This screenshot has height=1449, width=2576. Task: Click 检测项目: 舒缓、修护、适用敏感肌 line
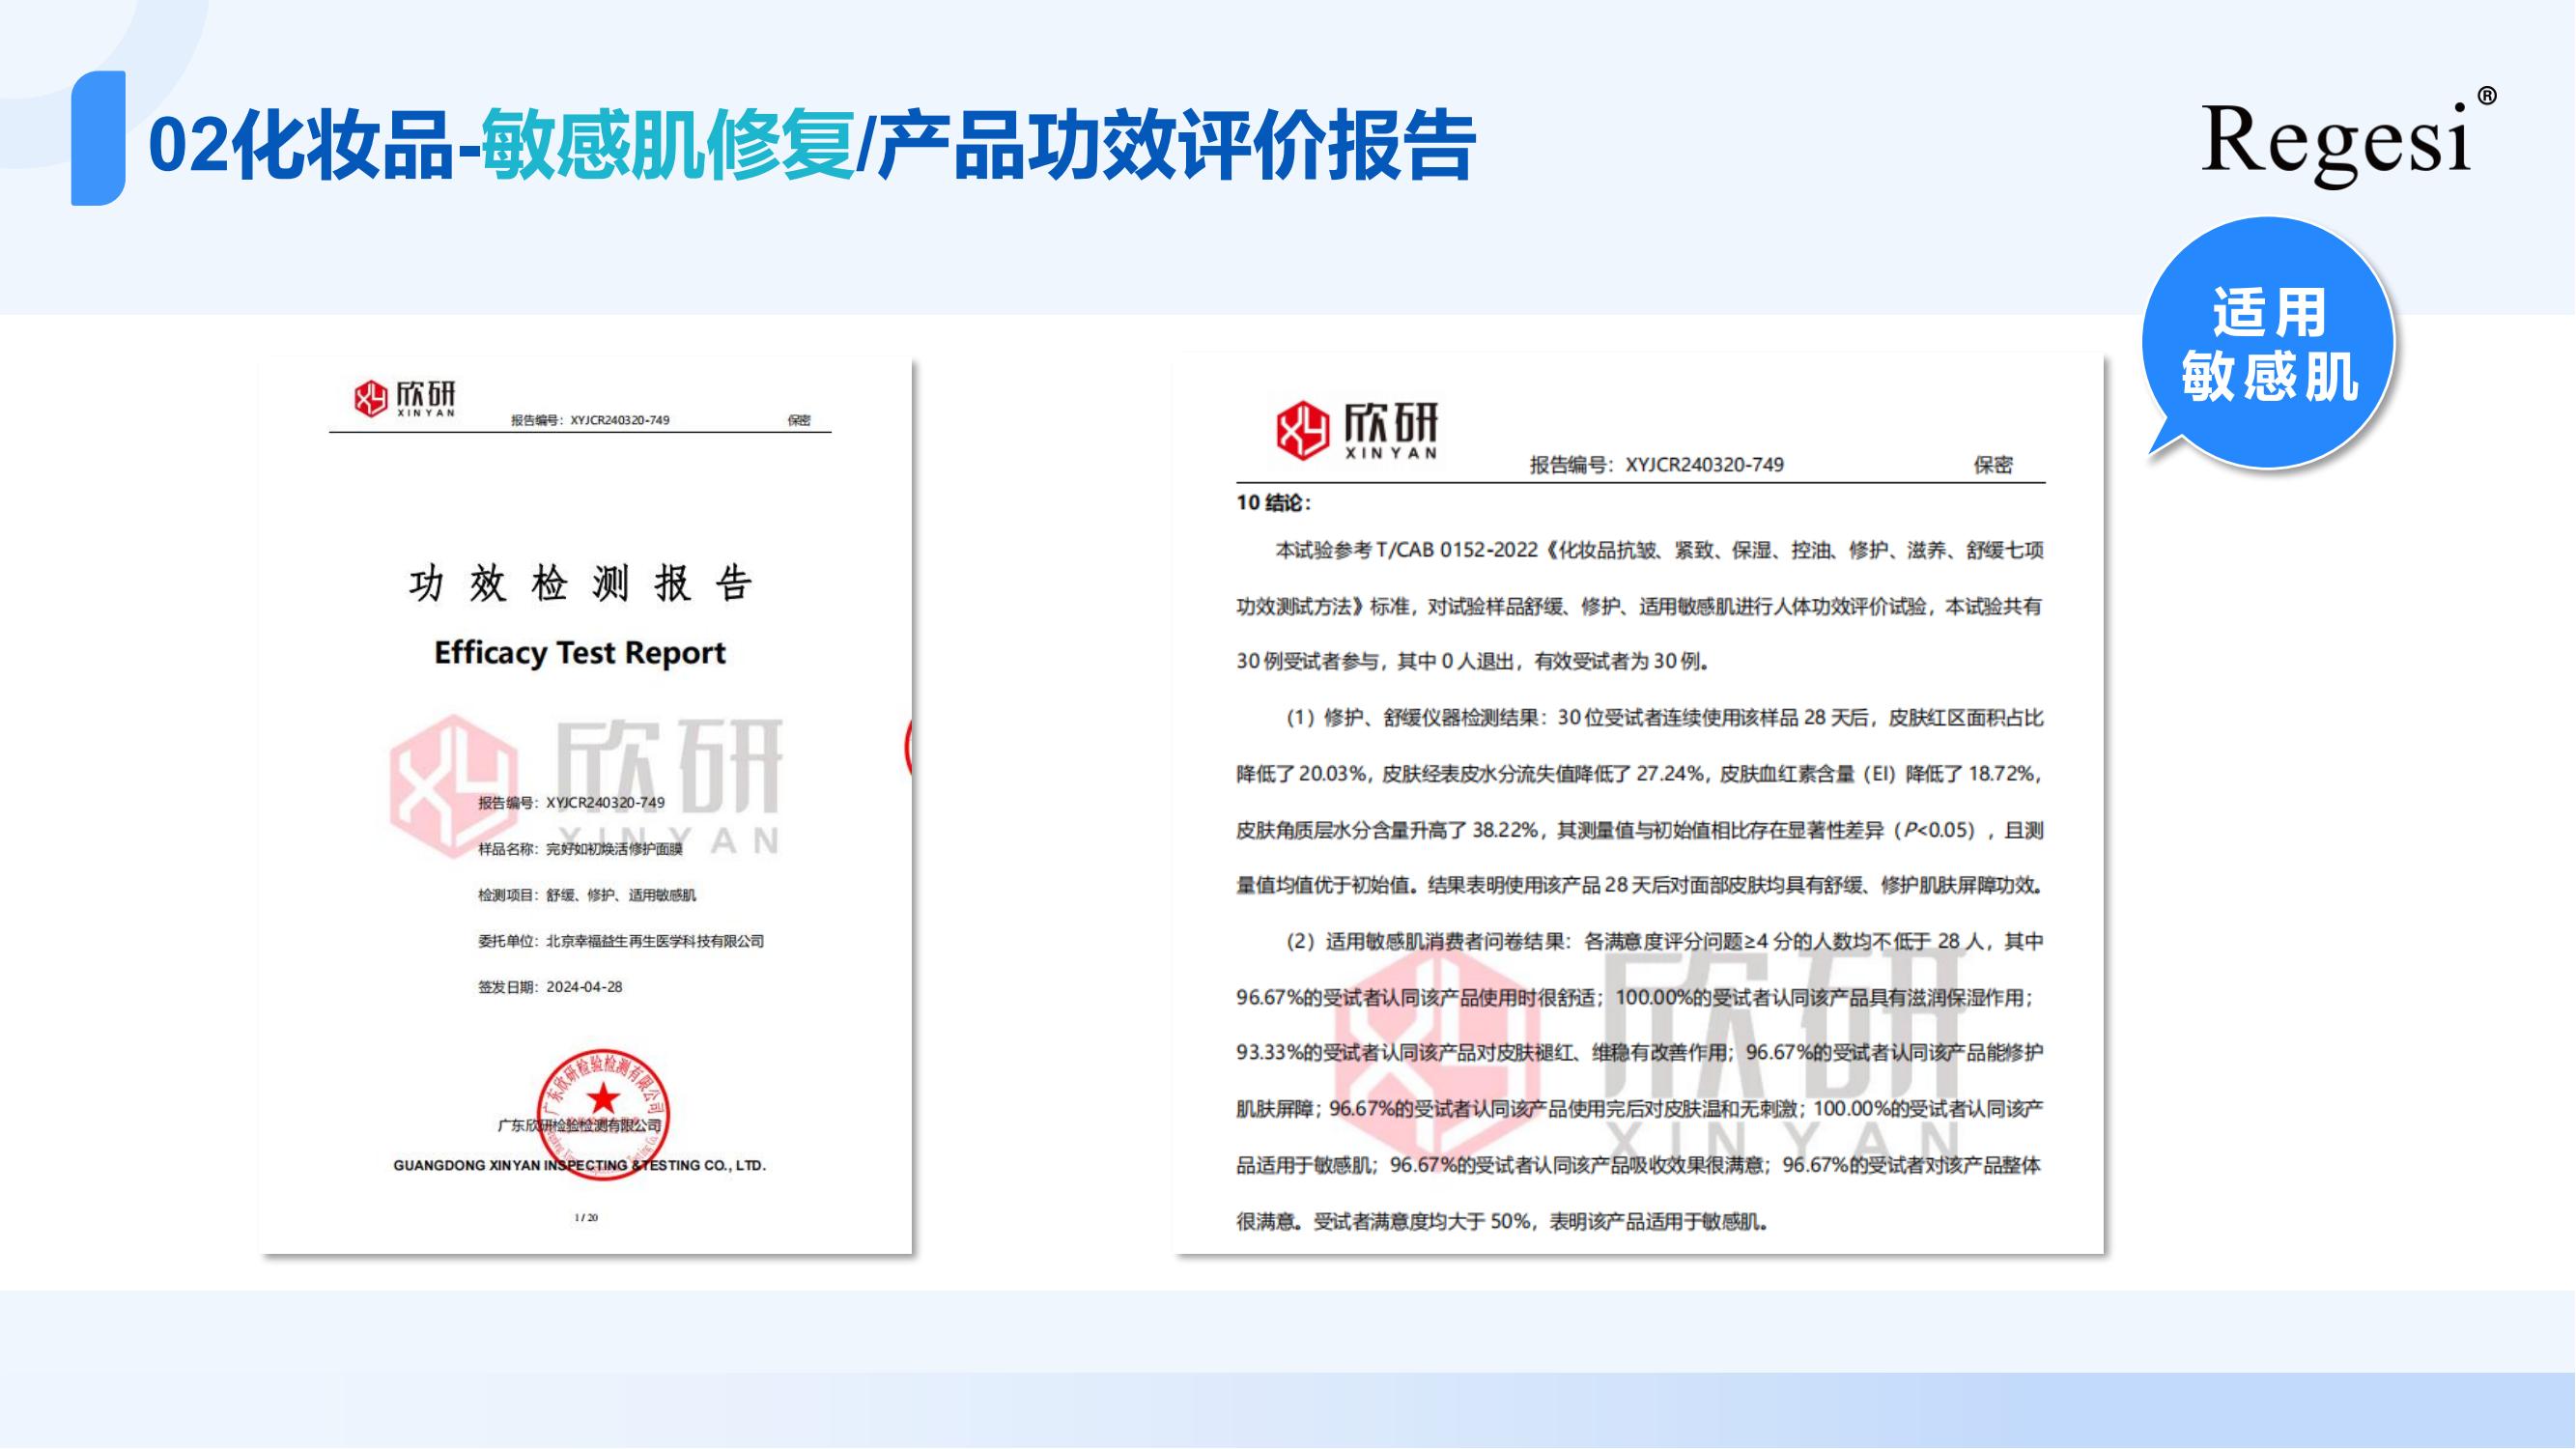coord(587,895)
